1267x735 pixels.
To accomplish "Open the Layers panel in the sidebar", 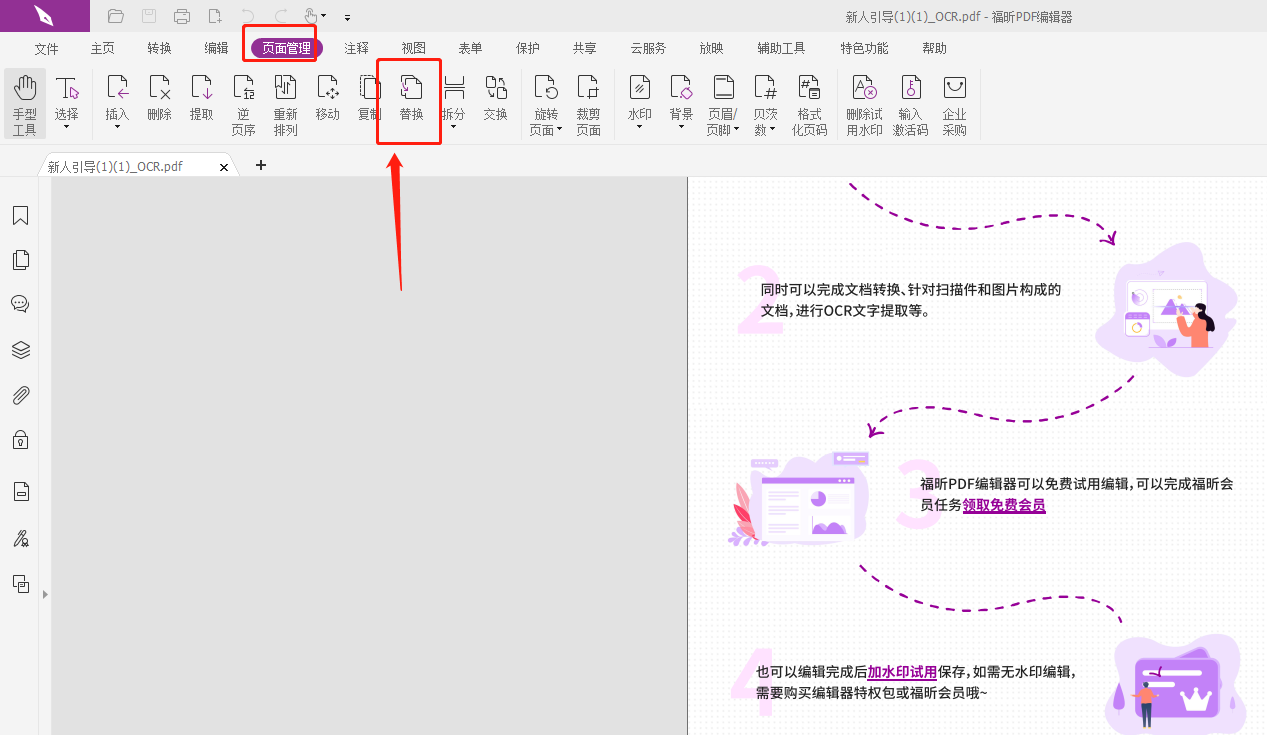I will [x=20, y=349].
